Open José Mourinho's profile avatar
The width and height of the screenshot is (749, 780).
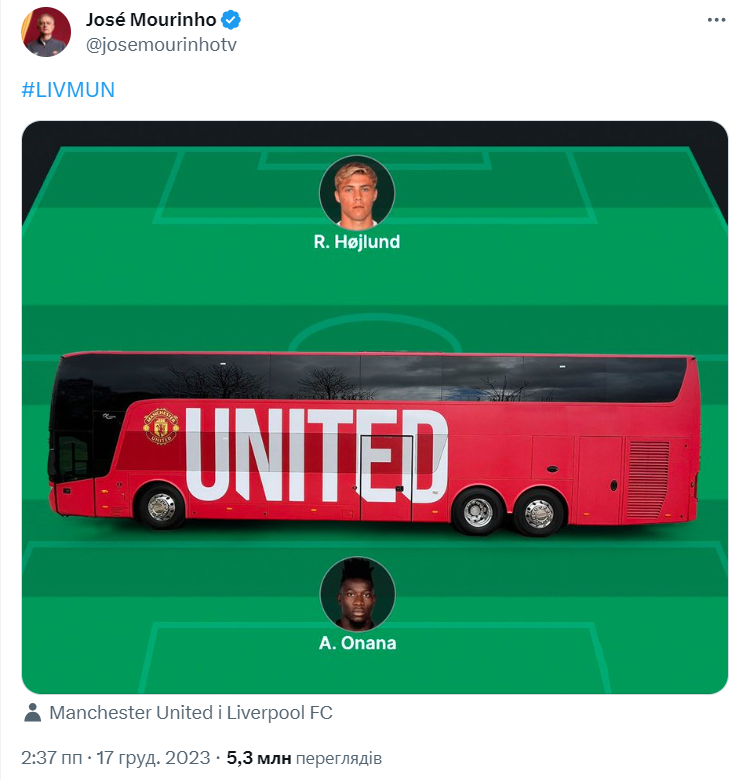46,32
